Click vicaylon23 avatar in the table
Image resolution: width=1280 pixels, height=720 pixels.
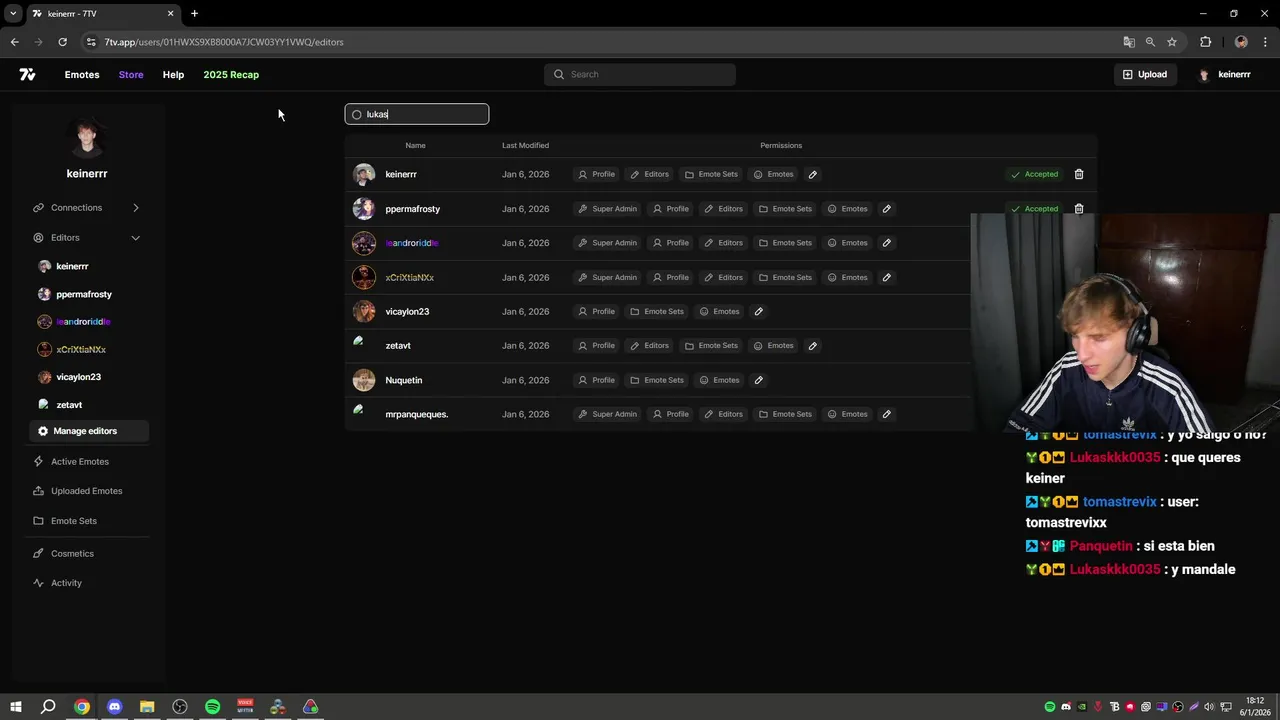pos(364,311)
